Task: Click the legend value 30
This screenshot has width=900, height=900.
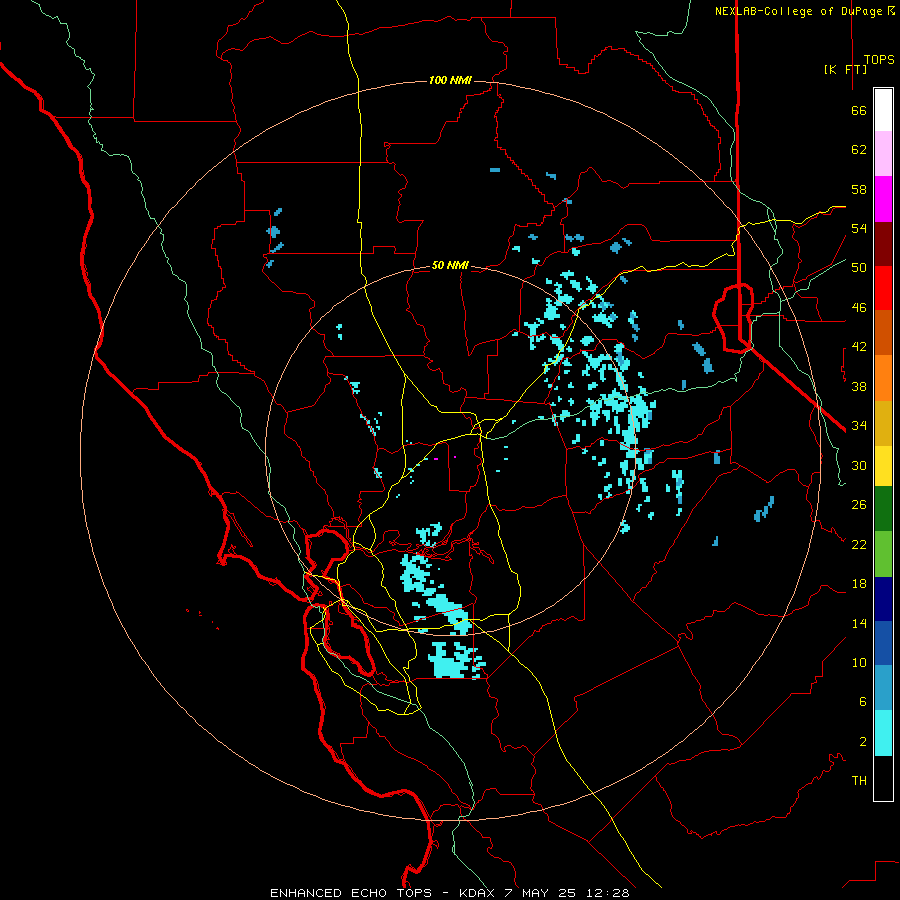Action: (x=859, y=465)
